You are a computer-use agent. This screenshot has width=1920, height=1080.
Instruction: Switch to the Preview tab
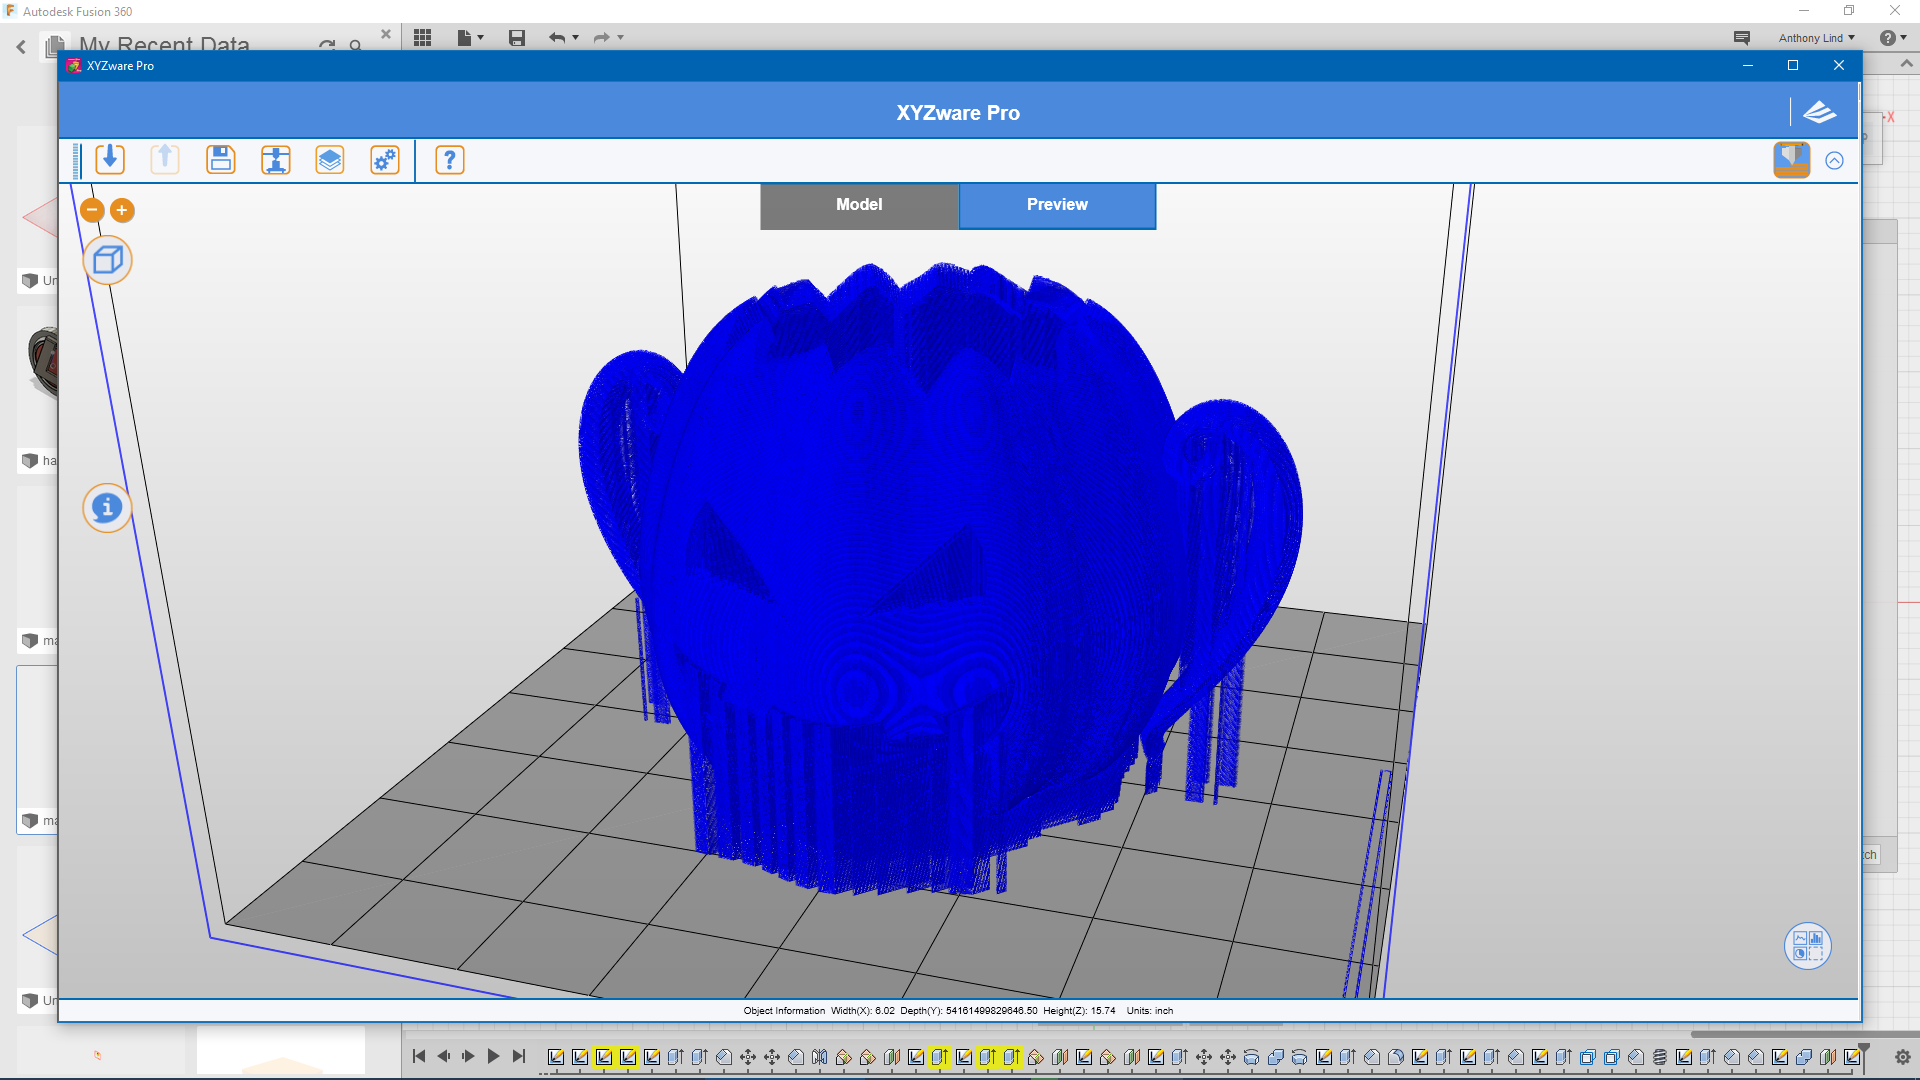point(1057,205)
